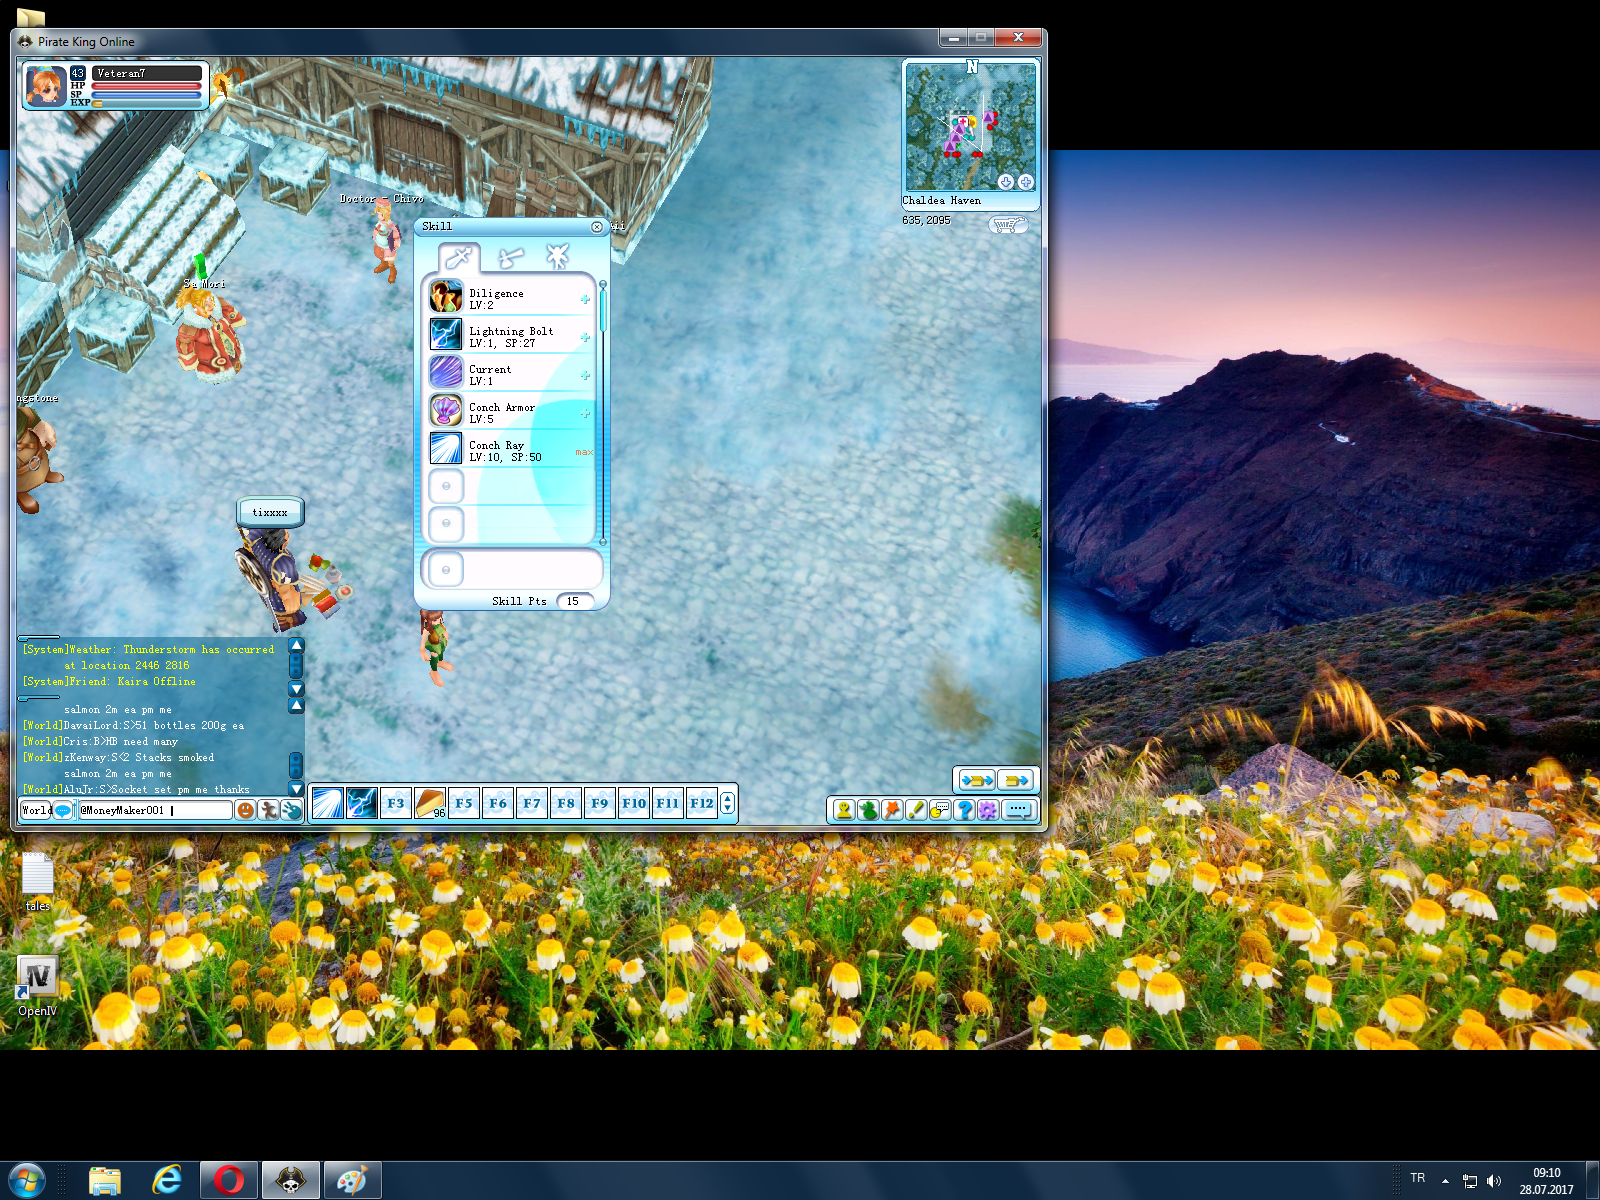Select the F11 hotbar slot
Image resolution: width=1600 pixels, height=1200 pixels.
click(x=667, y=803)
